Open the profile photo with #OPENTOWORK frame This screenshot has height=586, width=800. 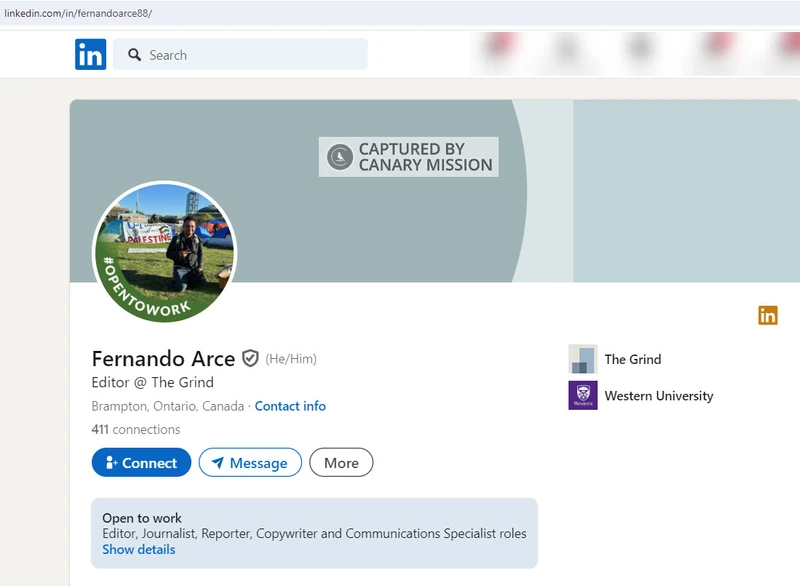coord(164,252)
